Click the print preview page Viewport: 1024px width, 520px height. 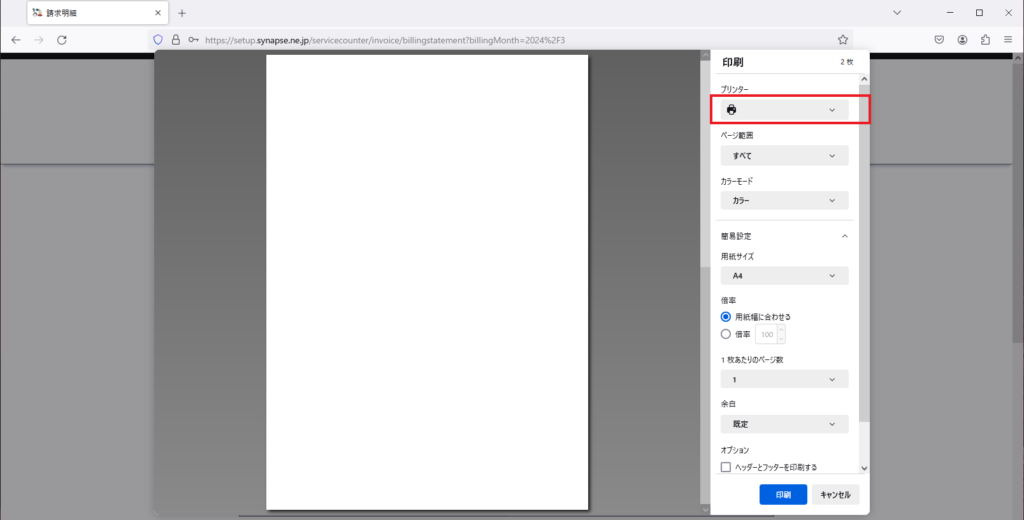427,282
